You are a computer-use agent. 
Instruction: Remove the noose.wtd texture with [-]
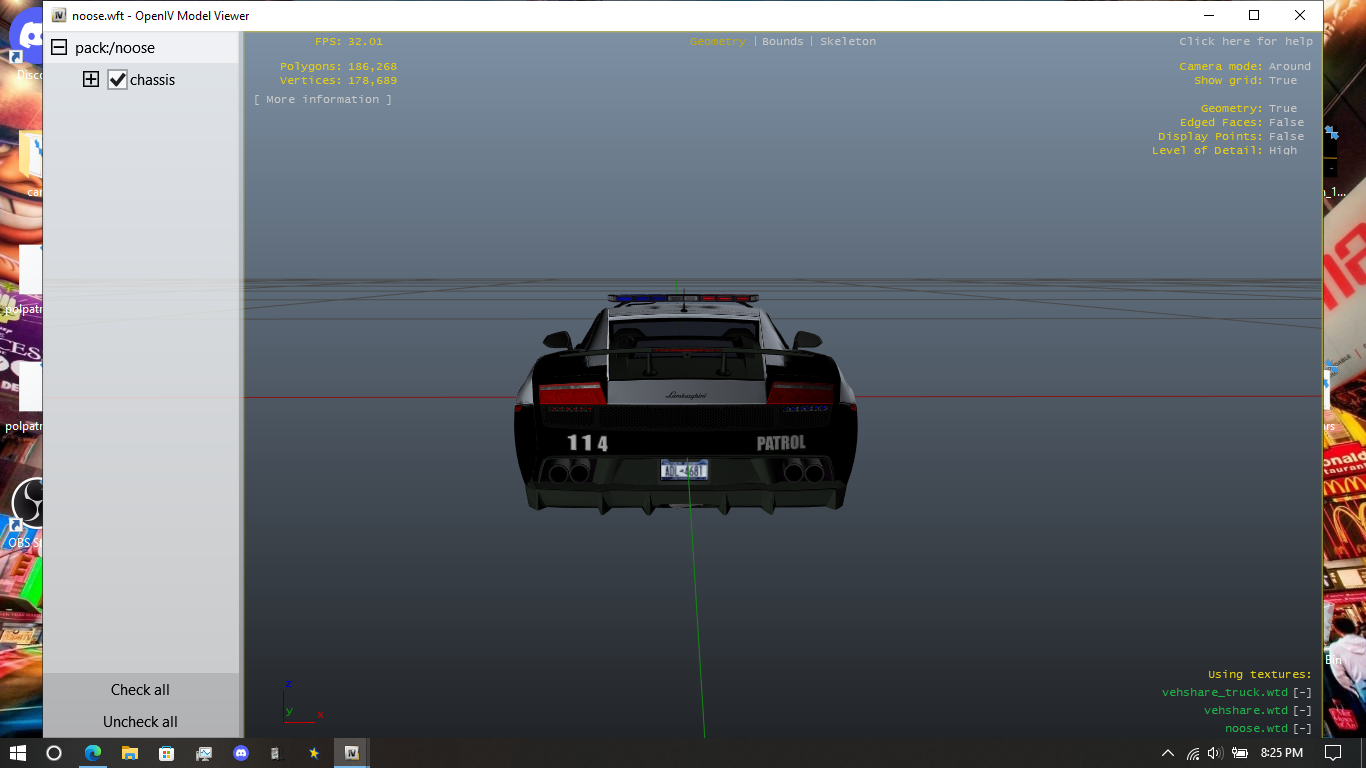click(1302, 729)
